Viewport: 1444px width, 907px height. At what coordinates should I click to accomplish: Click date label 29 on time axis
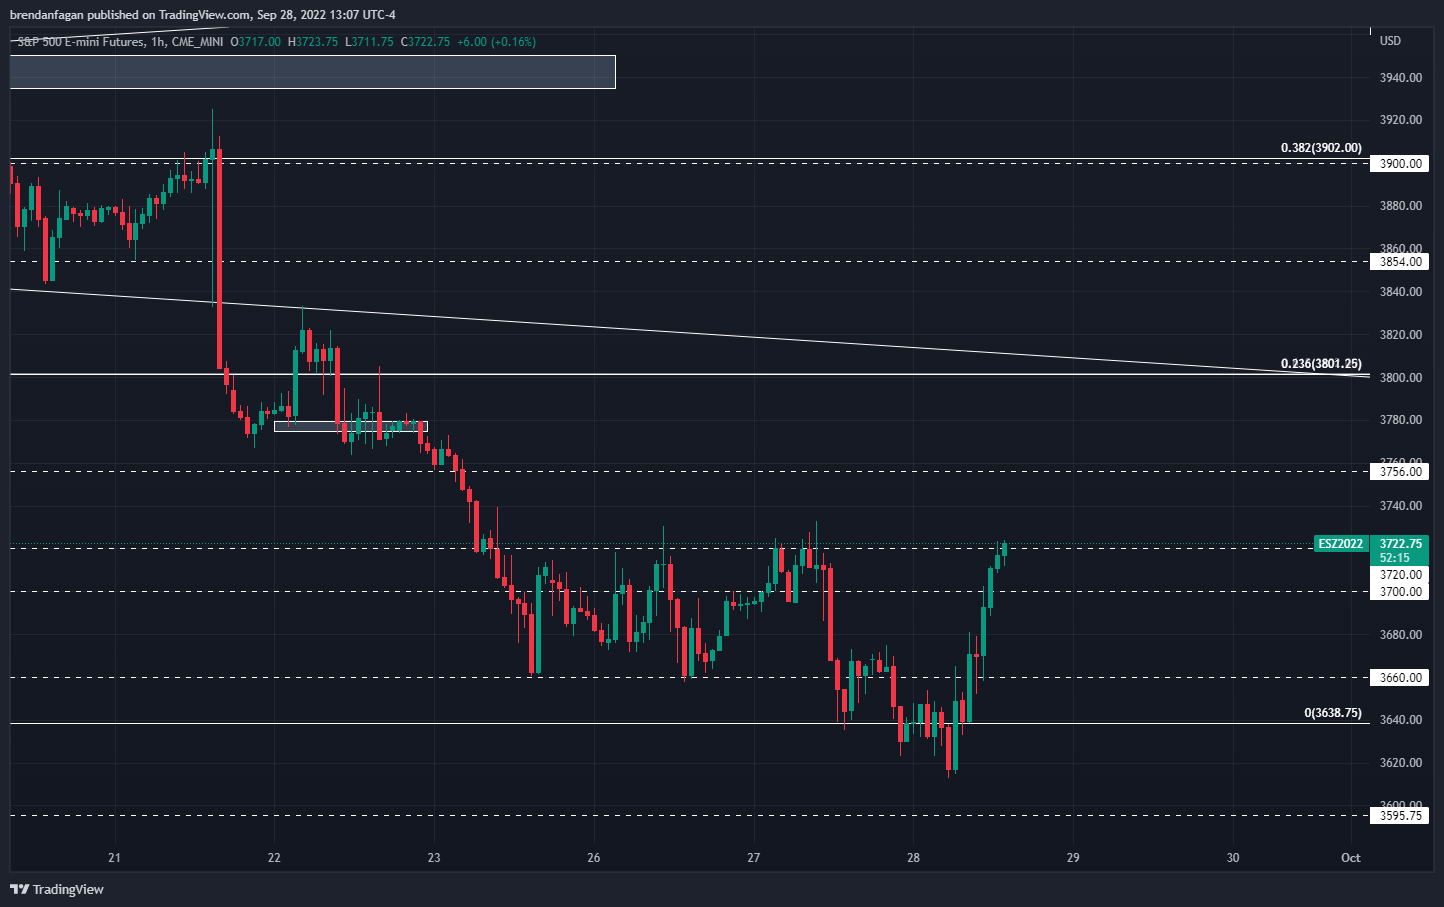point(1073,858)
